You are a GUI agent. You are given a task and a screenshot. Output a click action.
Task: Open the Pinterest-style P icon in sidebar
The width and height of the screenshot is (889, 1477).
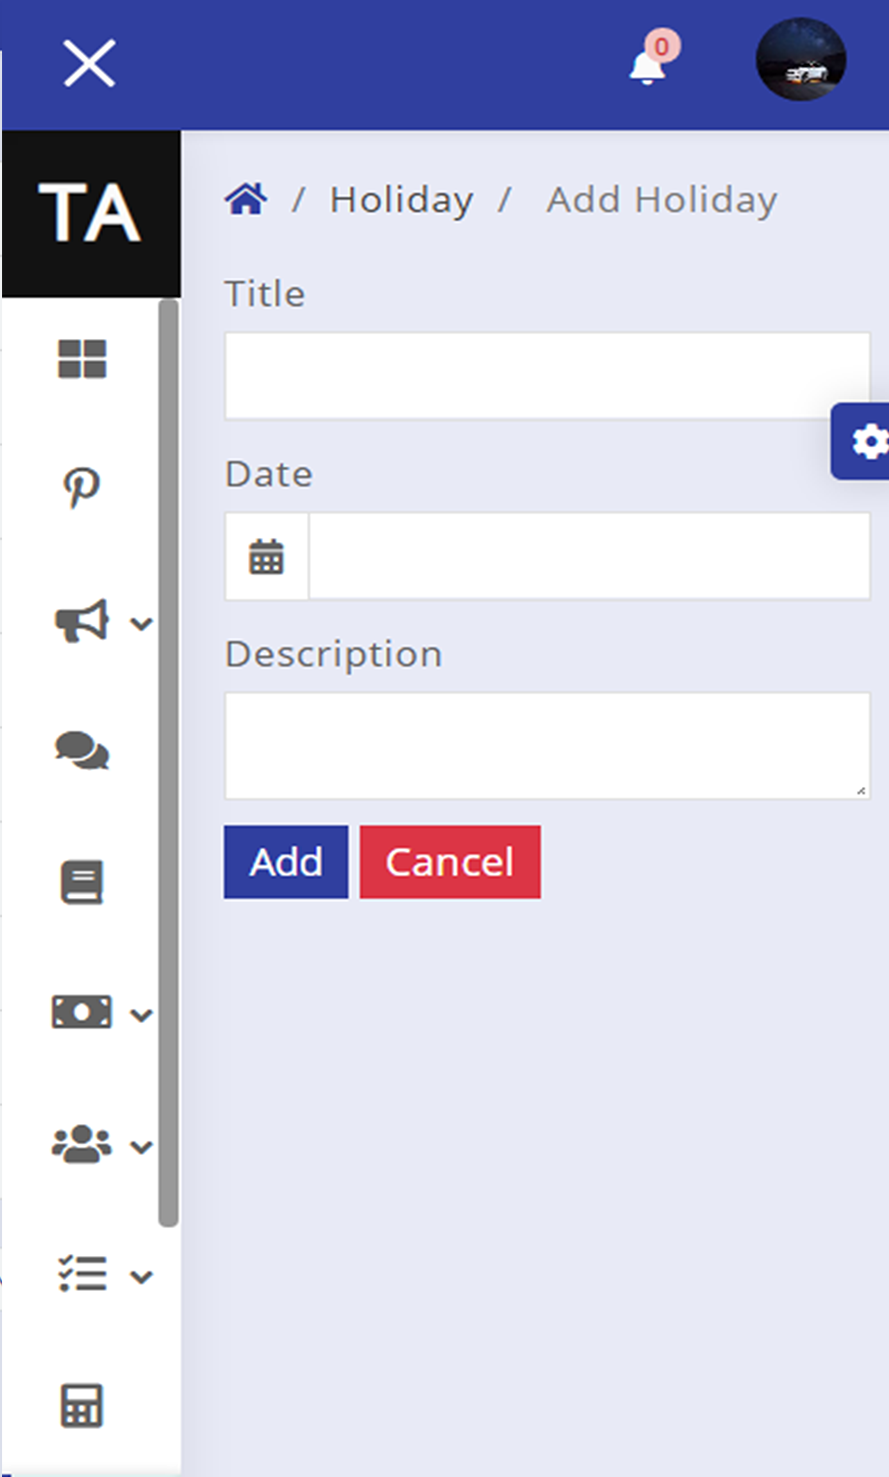[82, 489]
